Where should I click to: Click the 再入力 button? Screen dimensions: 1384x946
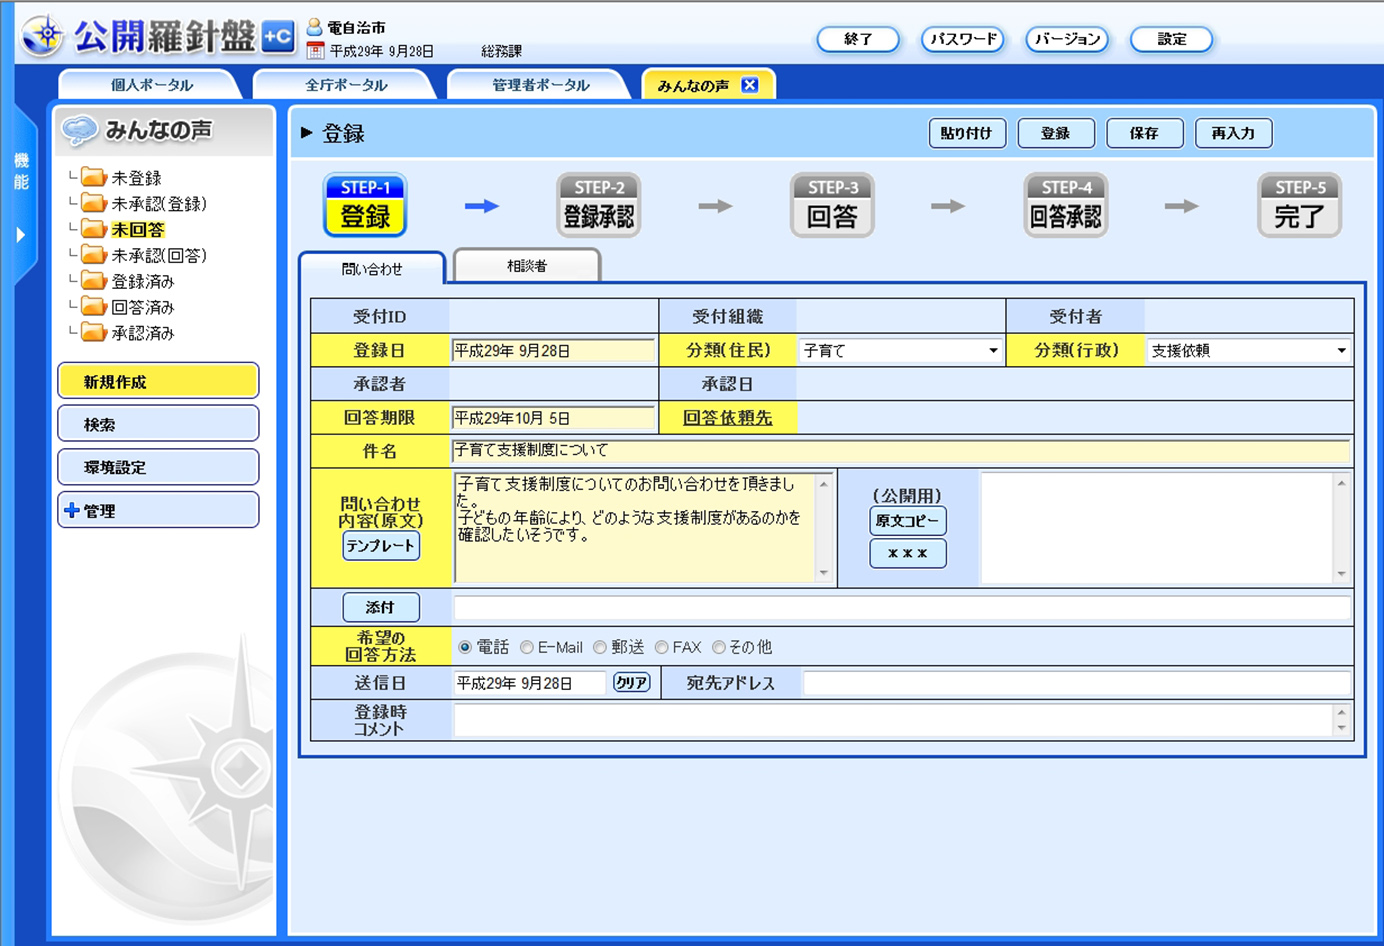click(1233, 133)
